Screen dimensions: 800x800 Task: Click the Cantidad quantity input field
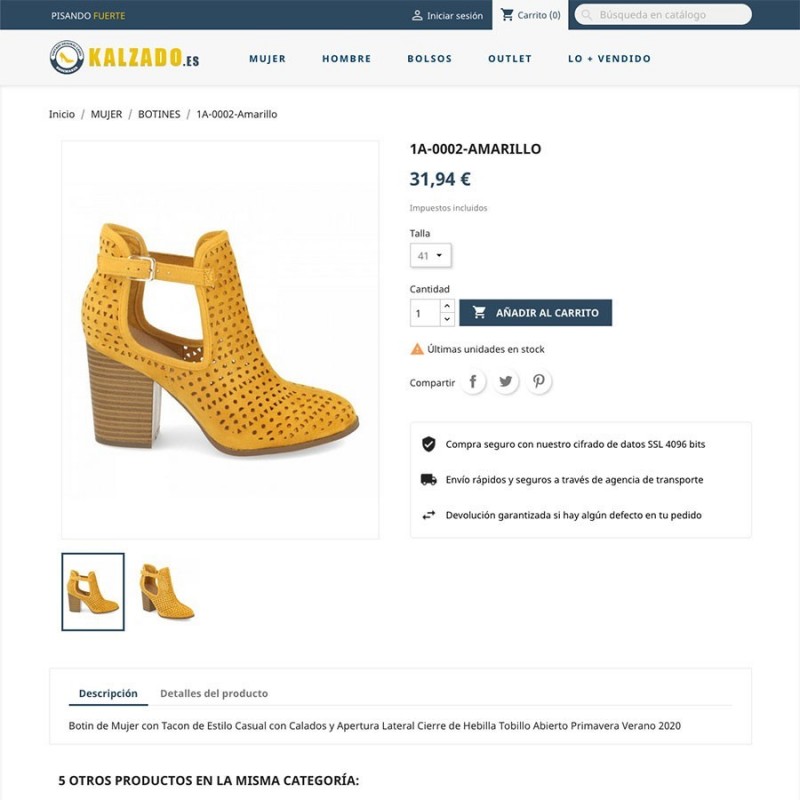[425, 313]
